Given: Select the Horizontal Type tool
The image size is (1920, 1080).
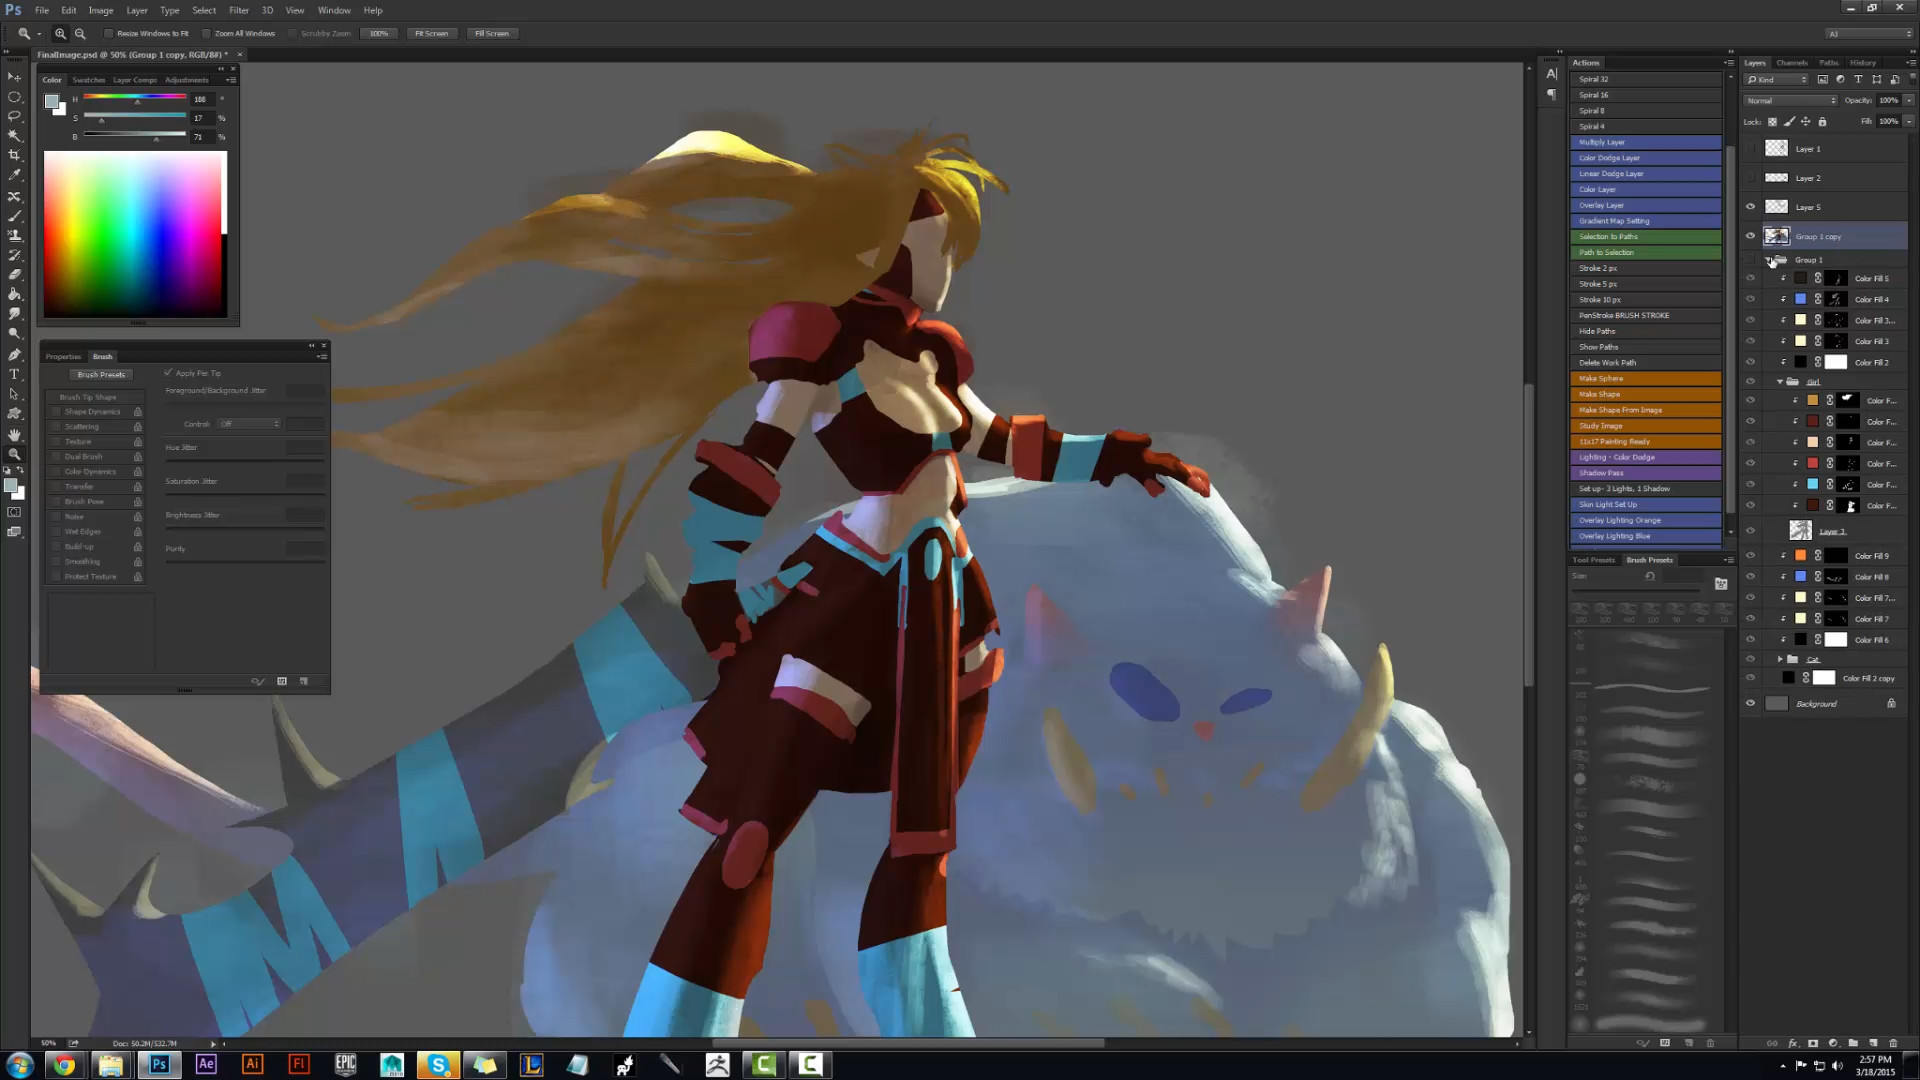Looking at the screenshot, I should tap(14, 374).
